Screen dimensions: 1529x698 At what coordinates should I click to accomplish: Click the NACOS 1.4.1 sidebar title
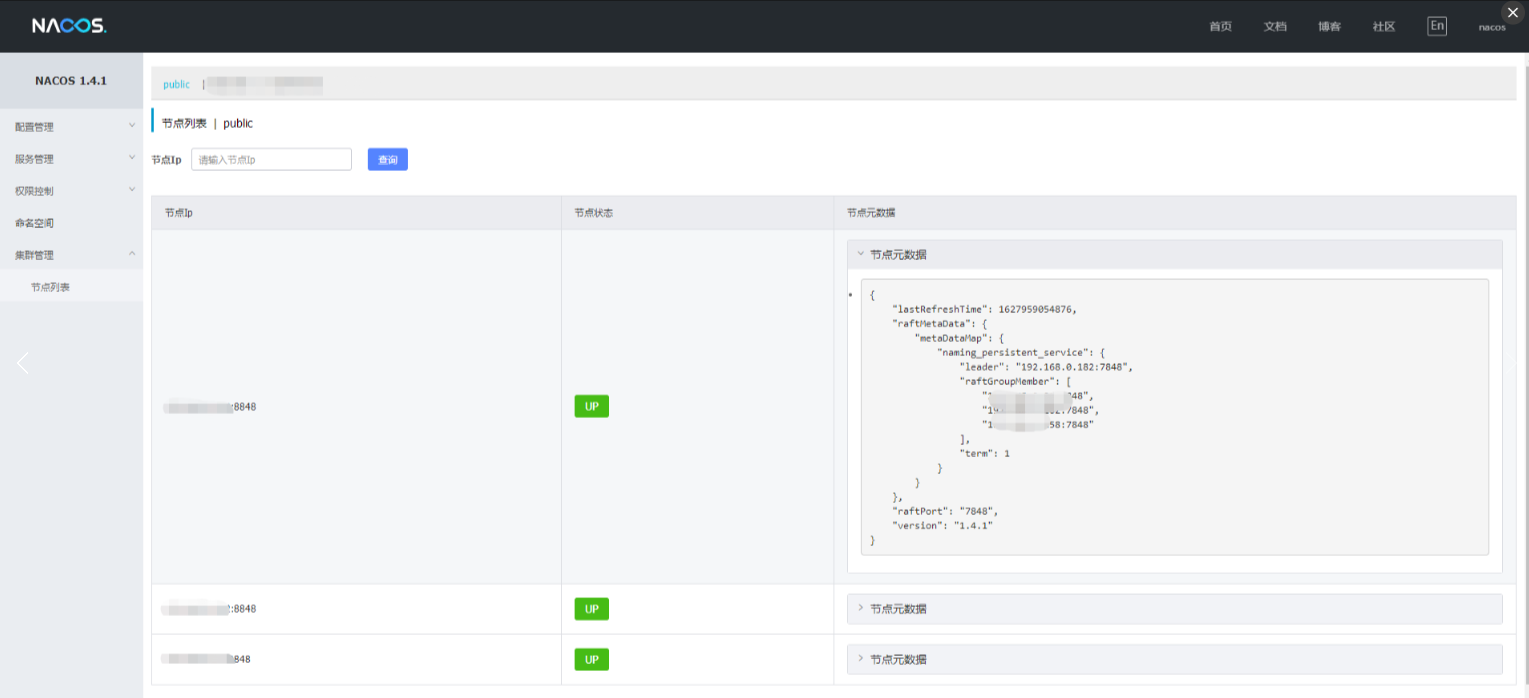point(71,80)
